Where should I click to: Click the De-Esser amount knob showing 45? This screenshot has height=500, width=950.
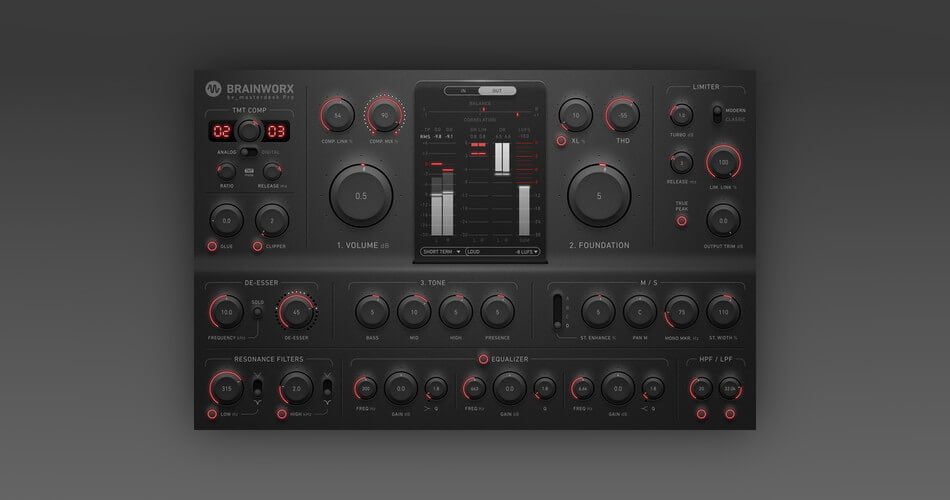296,312
